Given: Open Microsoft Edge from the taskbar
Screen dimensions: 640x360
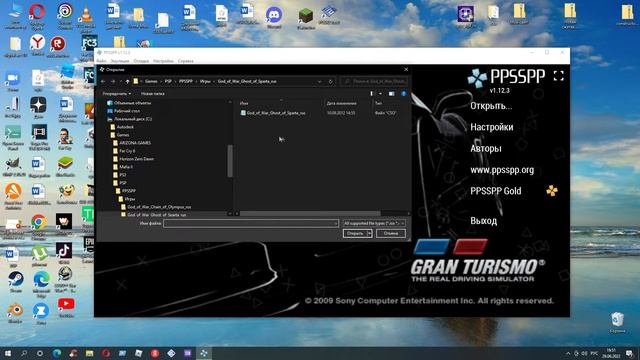Looking at the screenshot, I should (57, 353).
